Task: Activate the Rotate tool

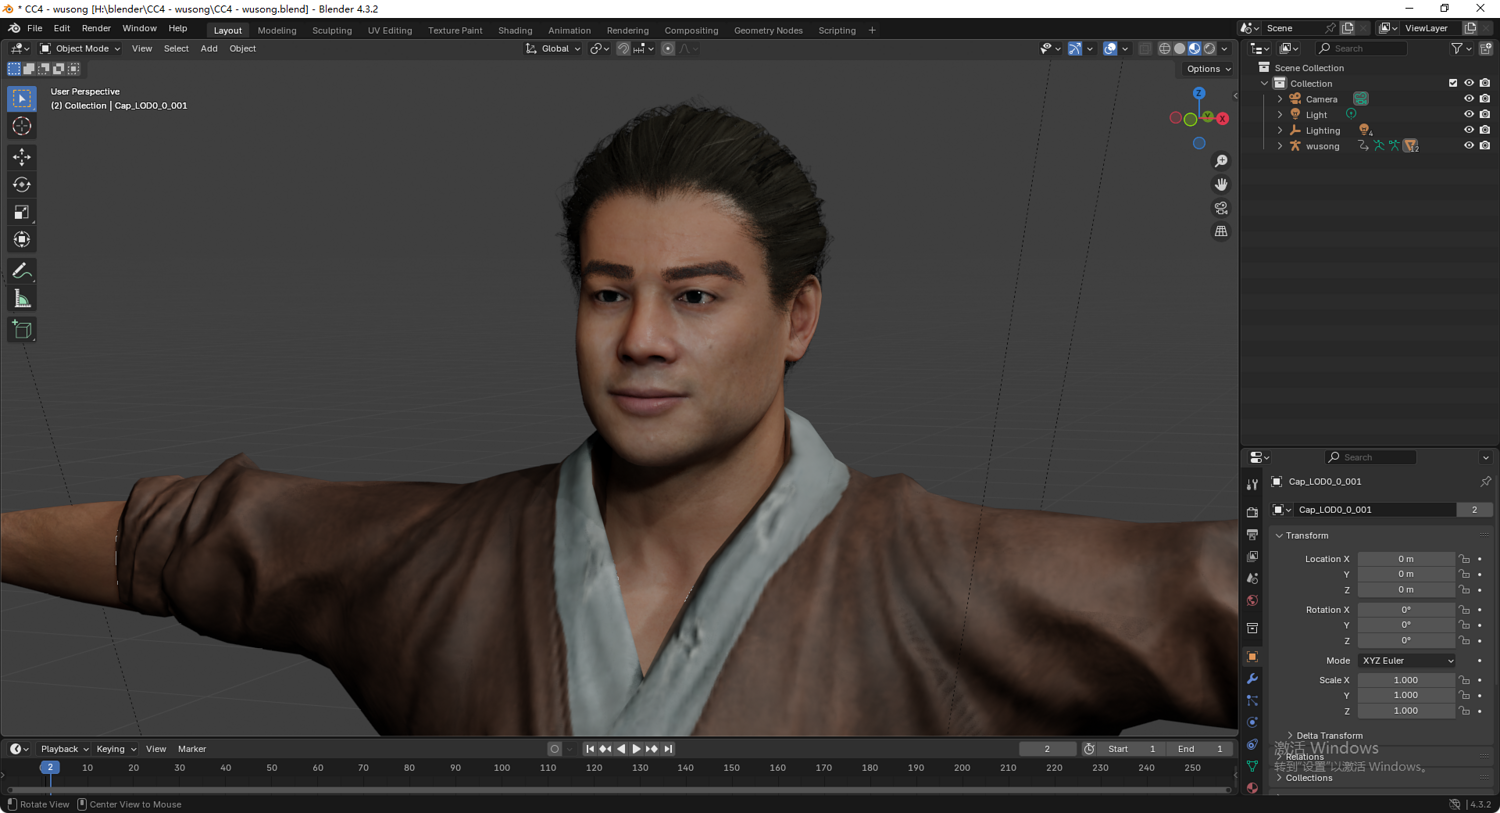Action: click(x=22, y=185)
